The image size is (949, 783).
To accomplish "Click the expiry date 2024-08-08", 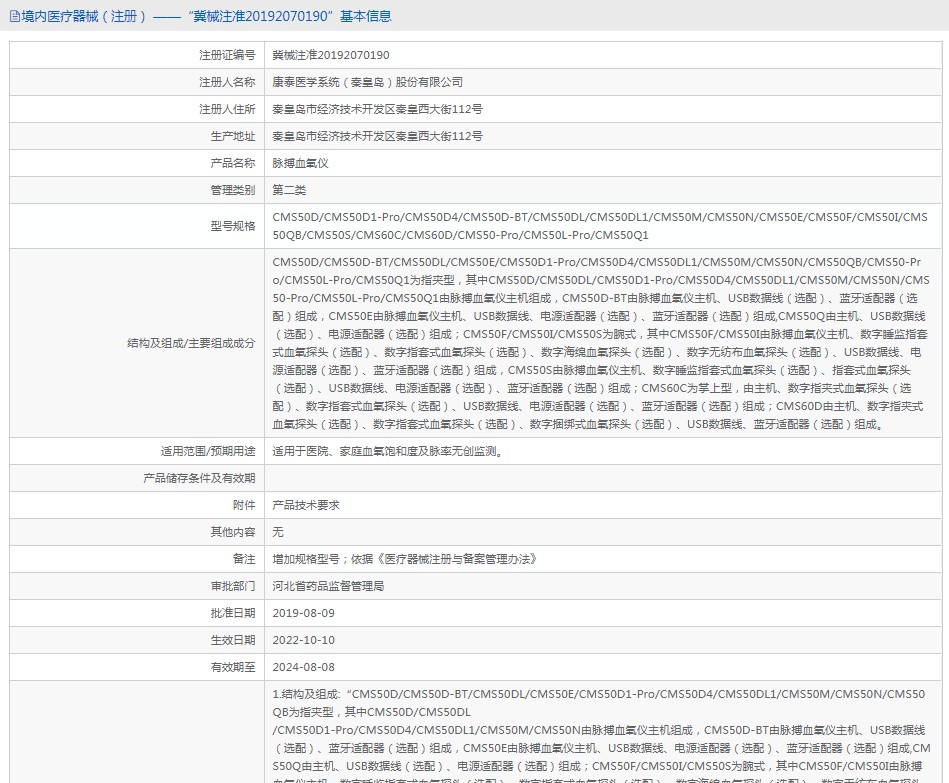I will pos(303,667).
